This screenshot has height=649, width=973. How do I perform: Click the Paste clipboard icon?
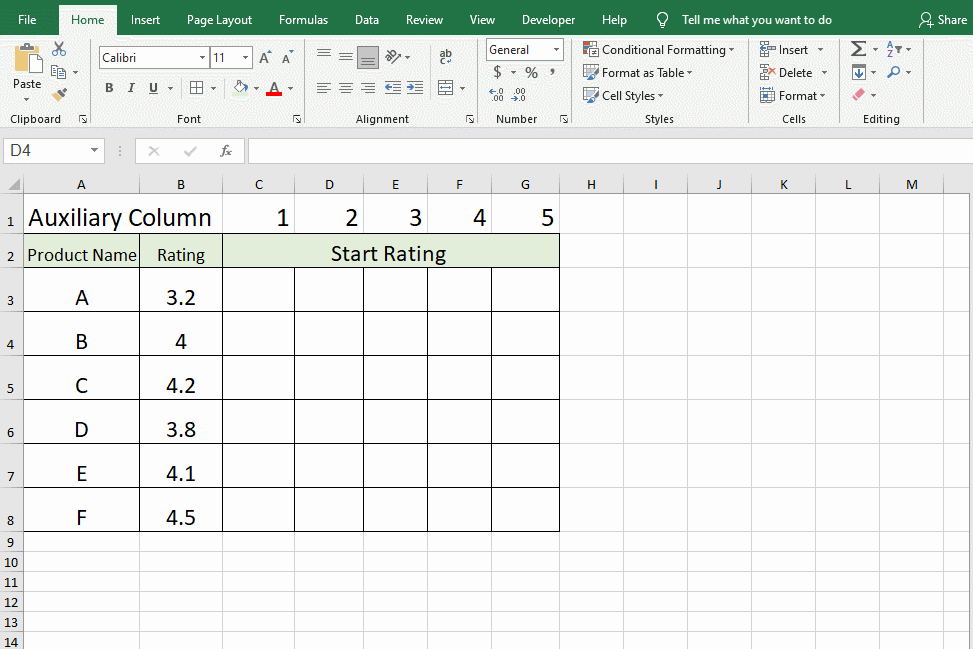click(27, 59)
